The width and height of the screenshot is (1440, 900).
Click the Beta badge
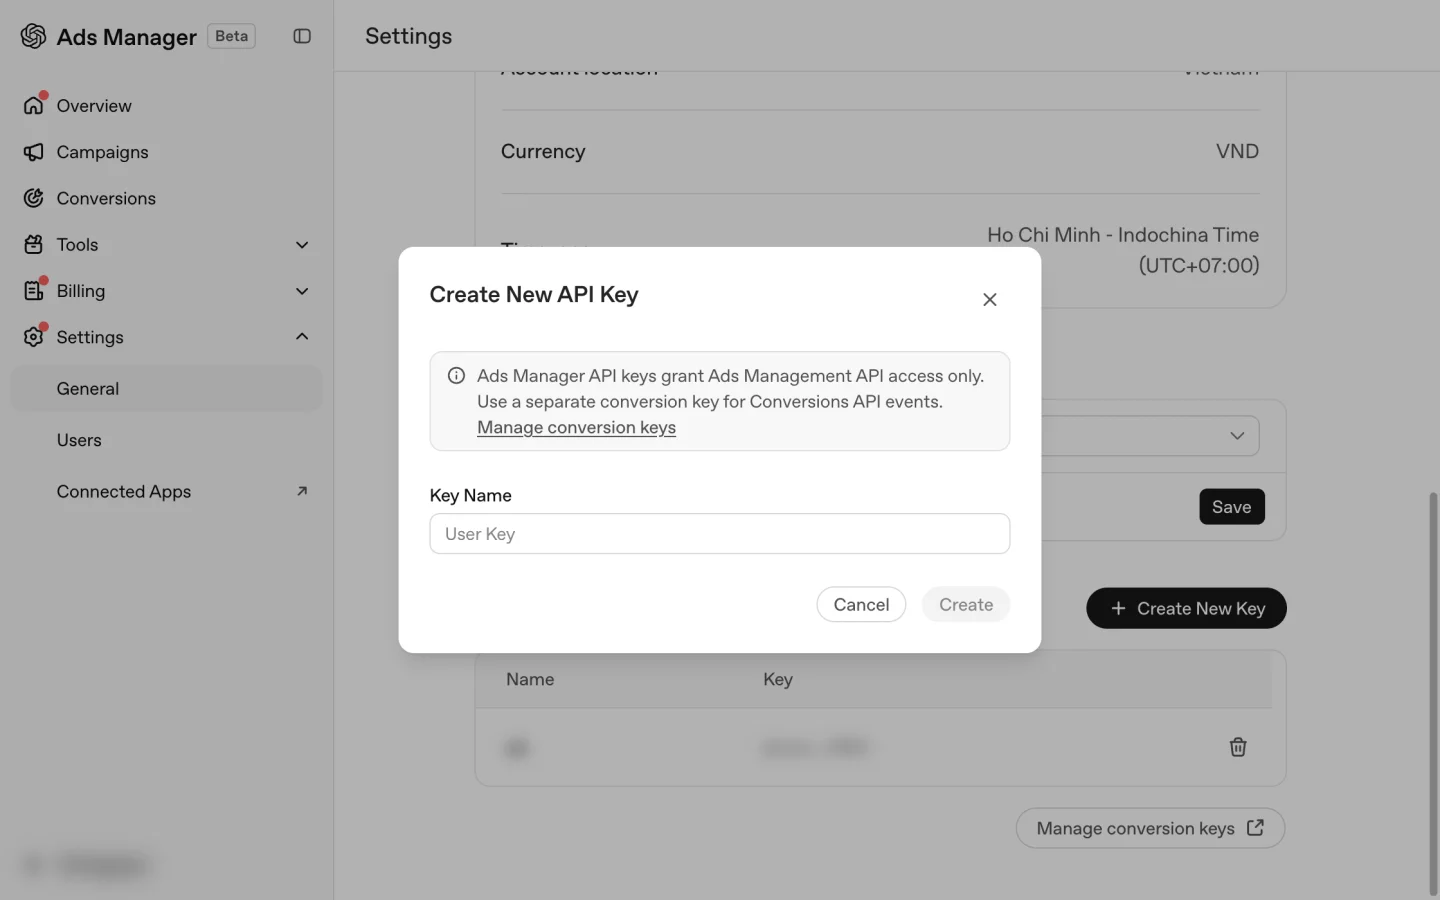point(231,36)
